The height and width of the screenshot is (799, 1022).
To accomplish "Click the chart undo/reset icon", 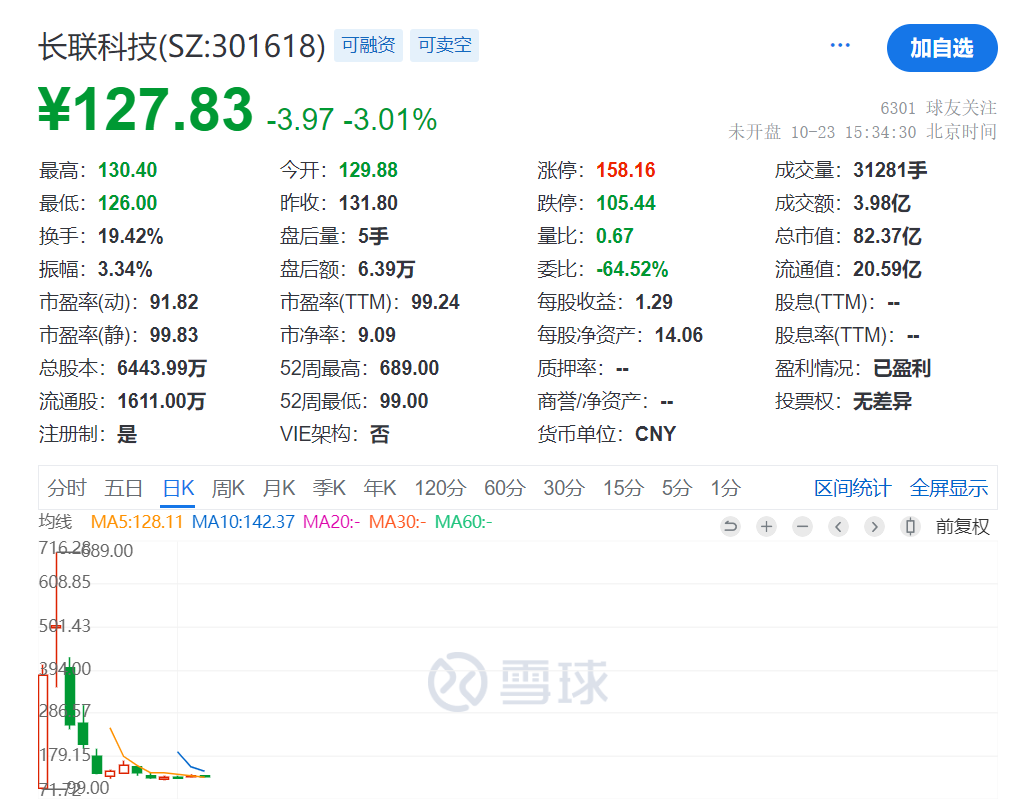I will click(731, 526).
